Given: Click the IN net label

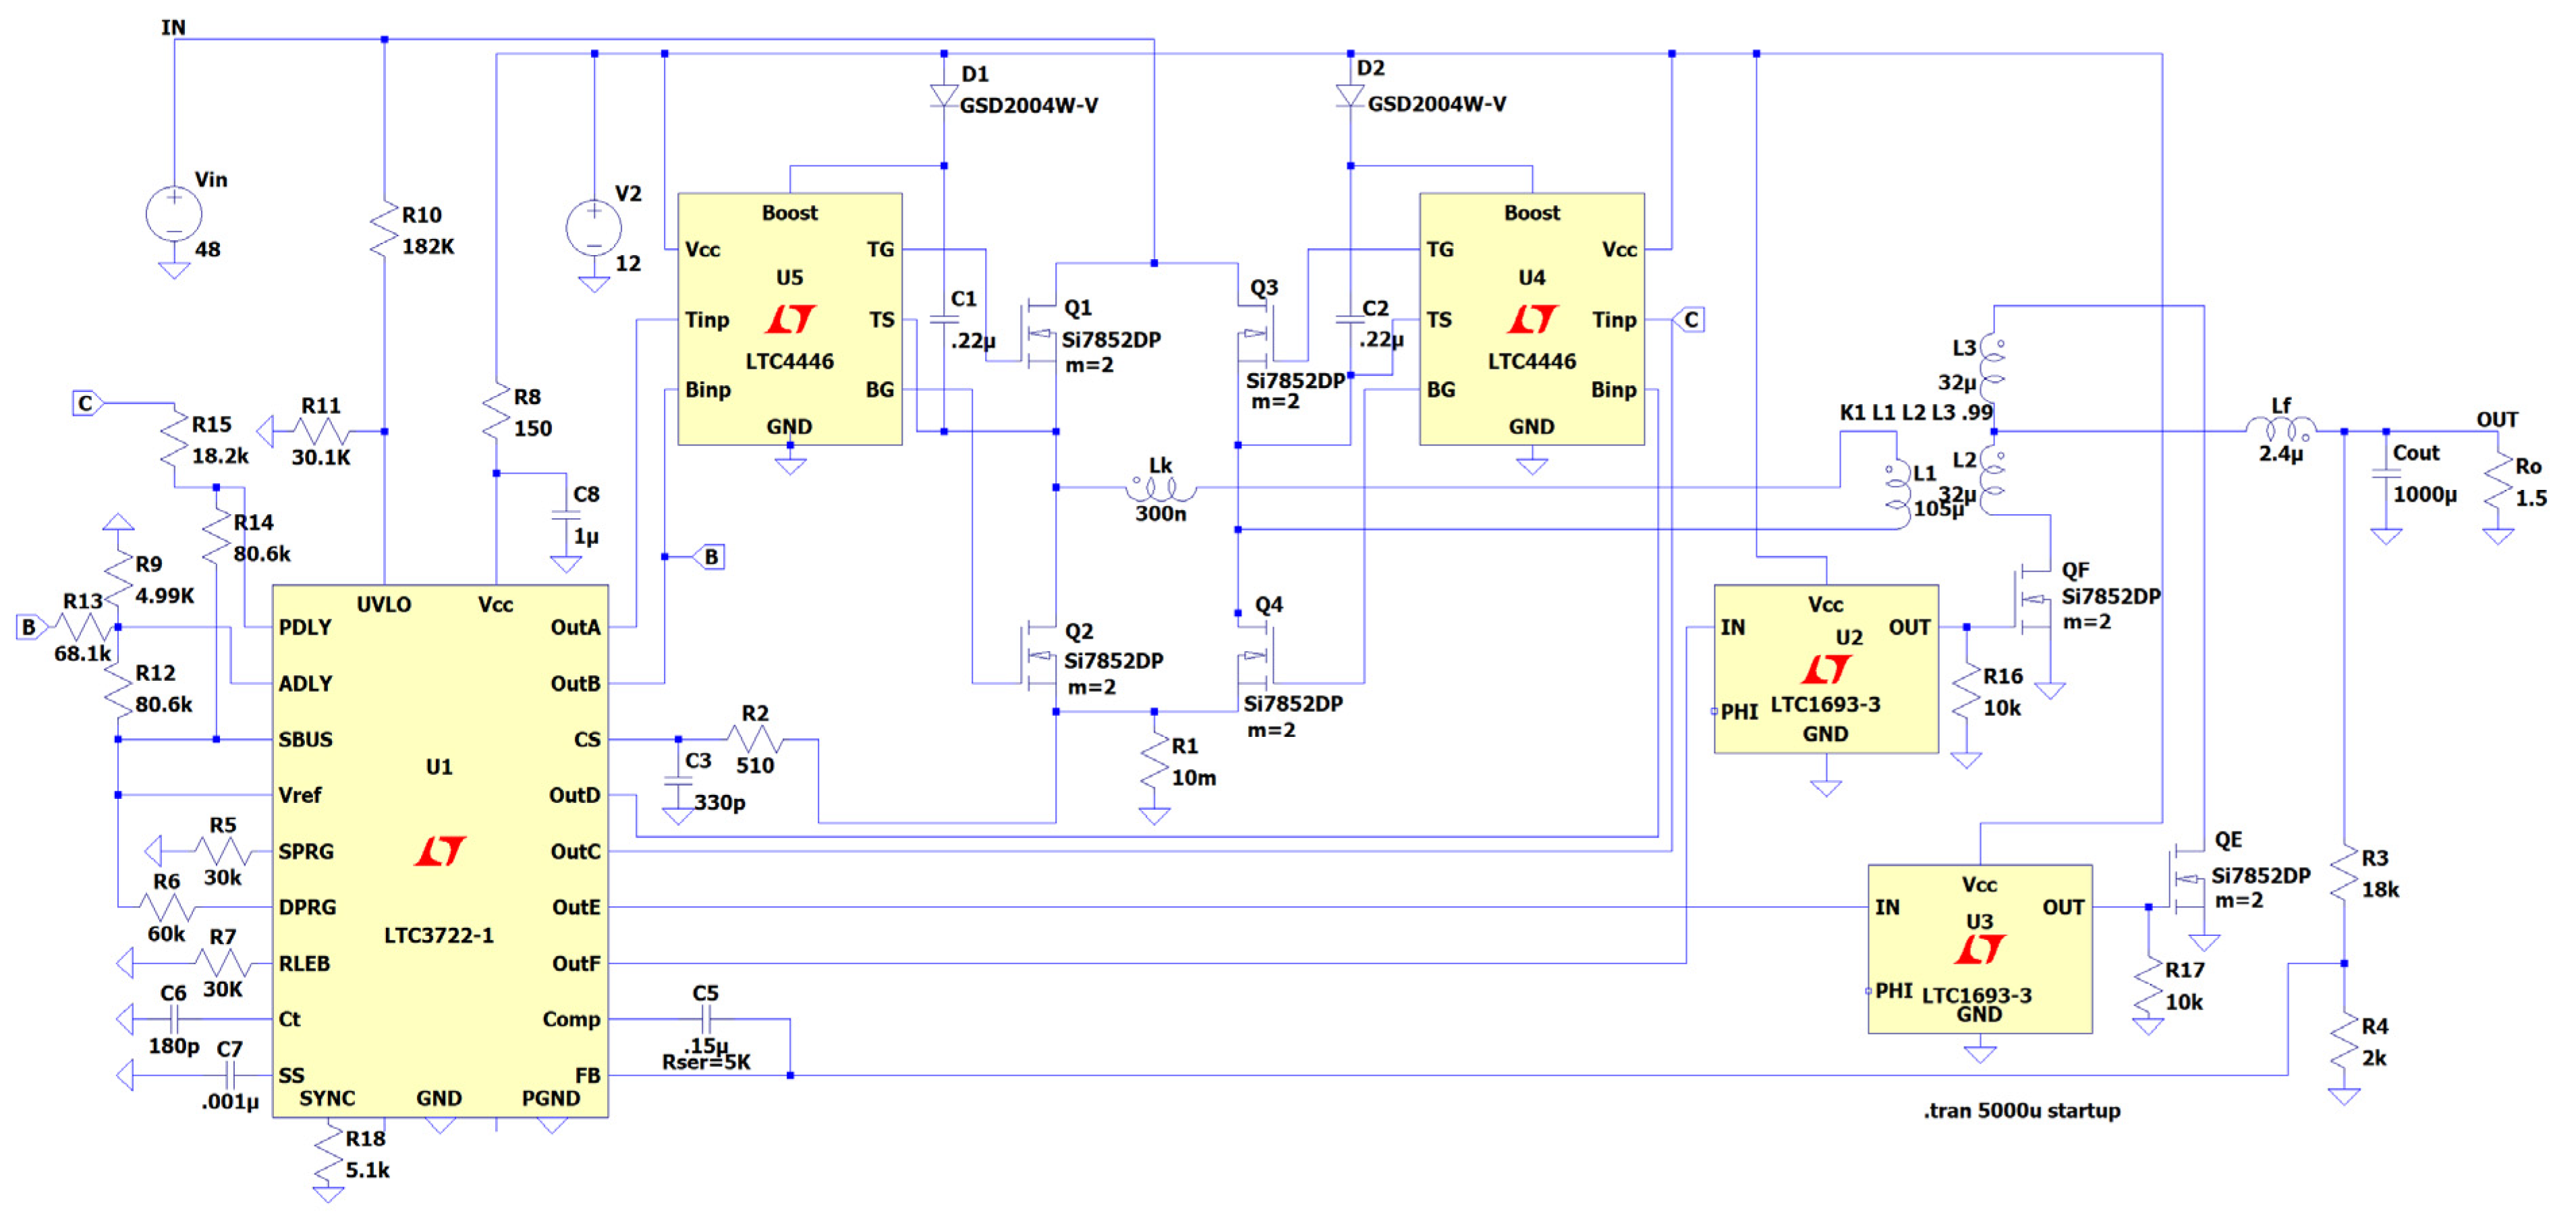Looking at the screenshot, I should point(173,27).
